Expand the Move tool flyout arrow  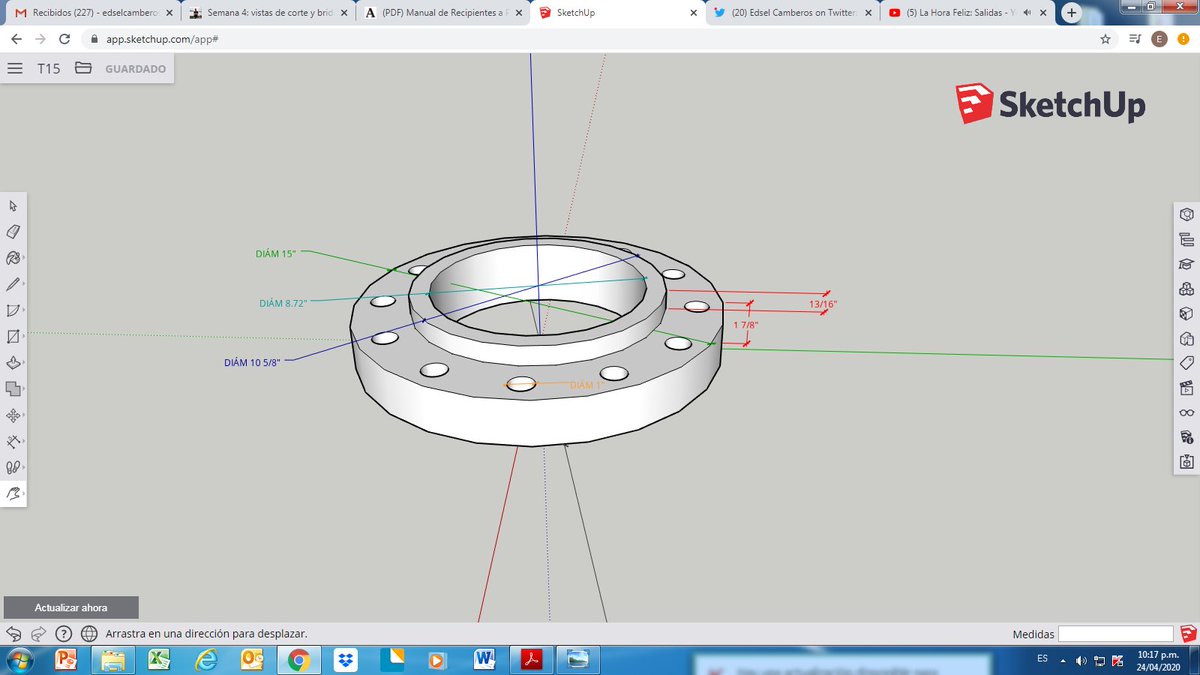pos(24,415)
